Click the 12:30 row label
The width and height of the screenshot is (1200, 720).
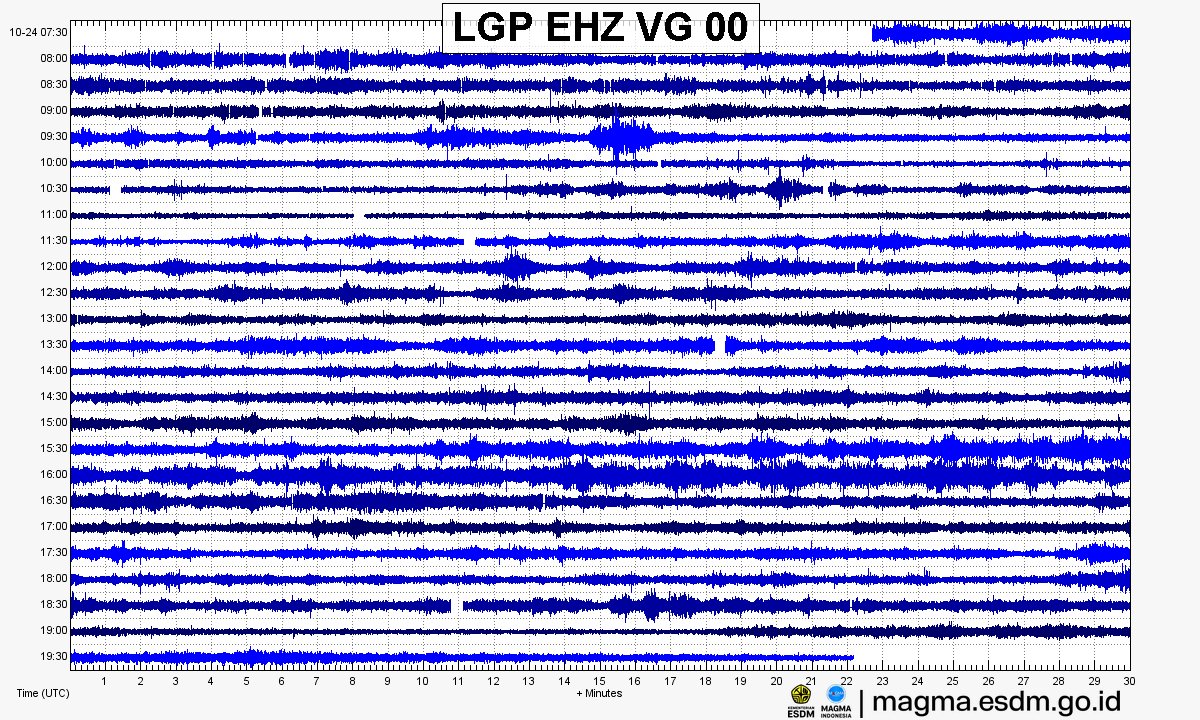point(54,292)
